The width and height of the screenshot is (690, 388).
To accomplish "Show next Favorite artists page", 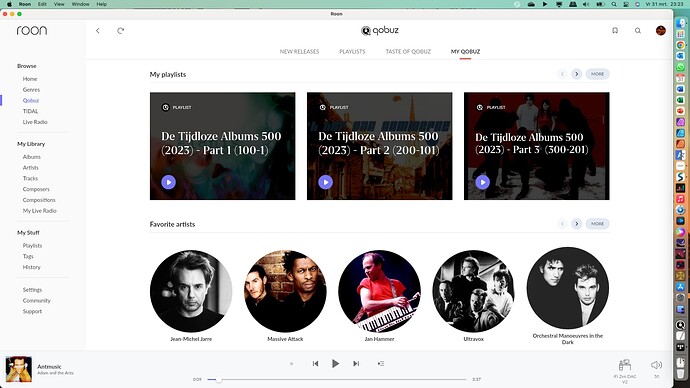I will tap(576, 224).
